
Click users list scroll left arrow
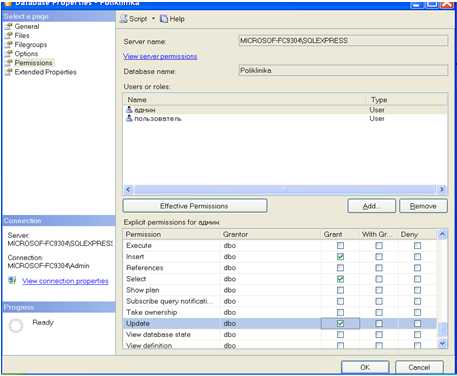coord(128,189)
